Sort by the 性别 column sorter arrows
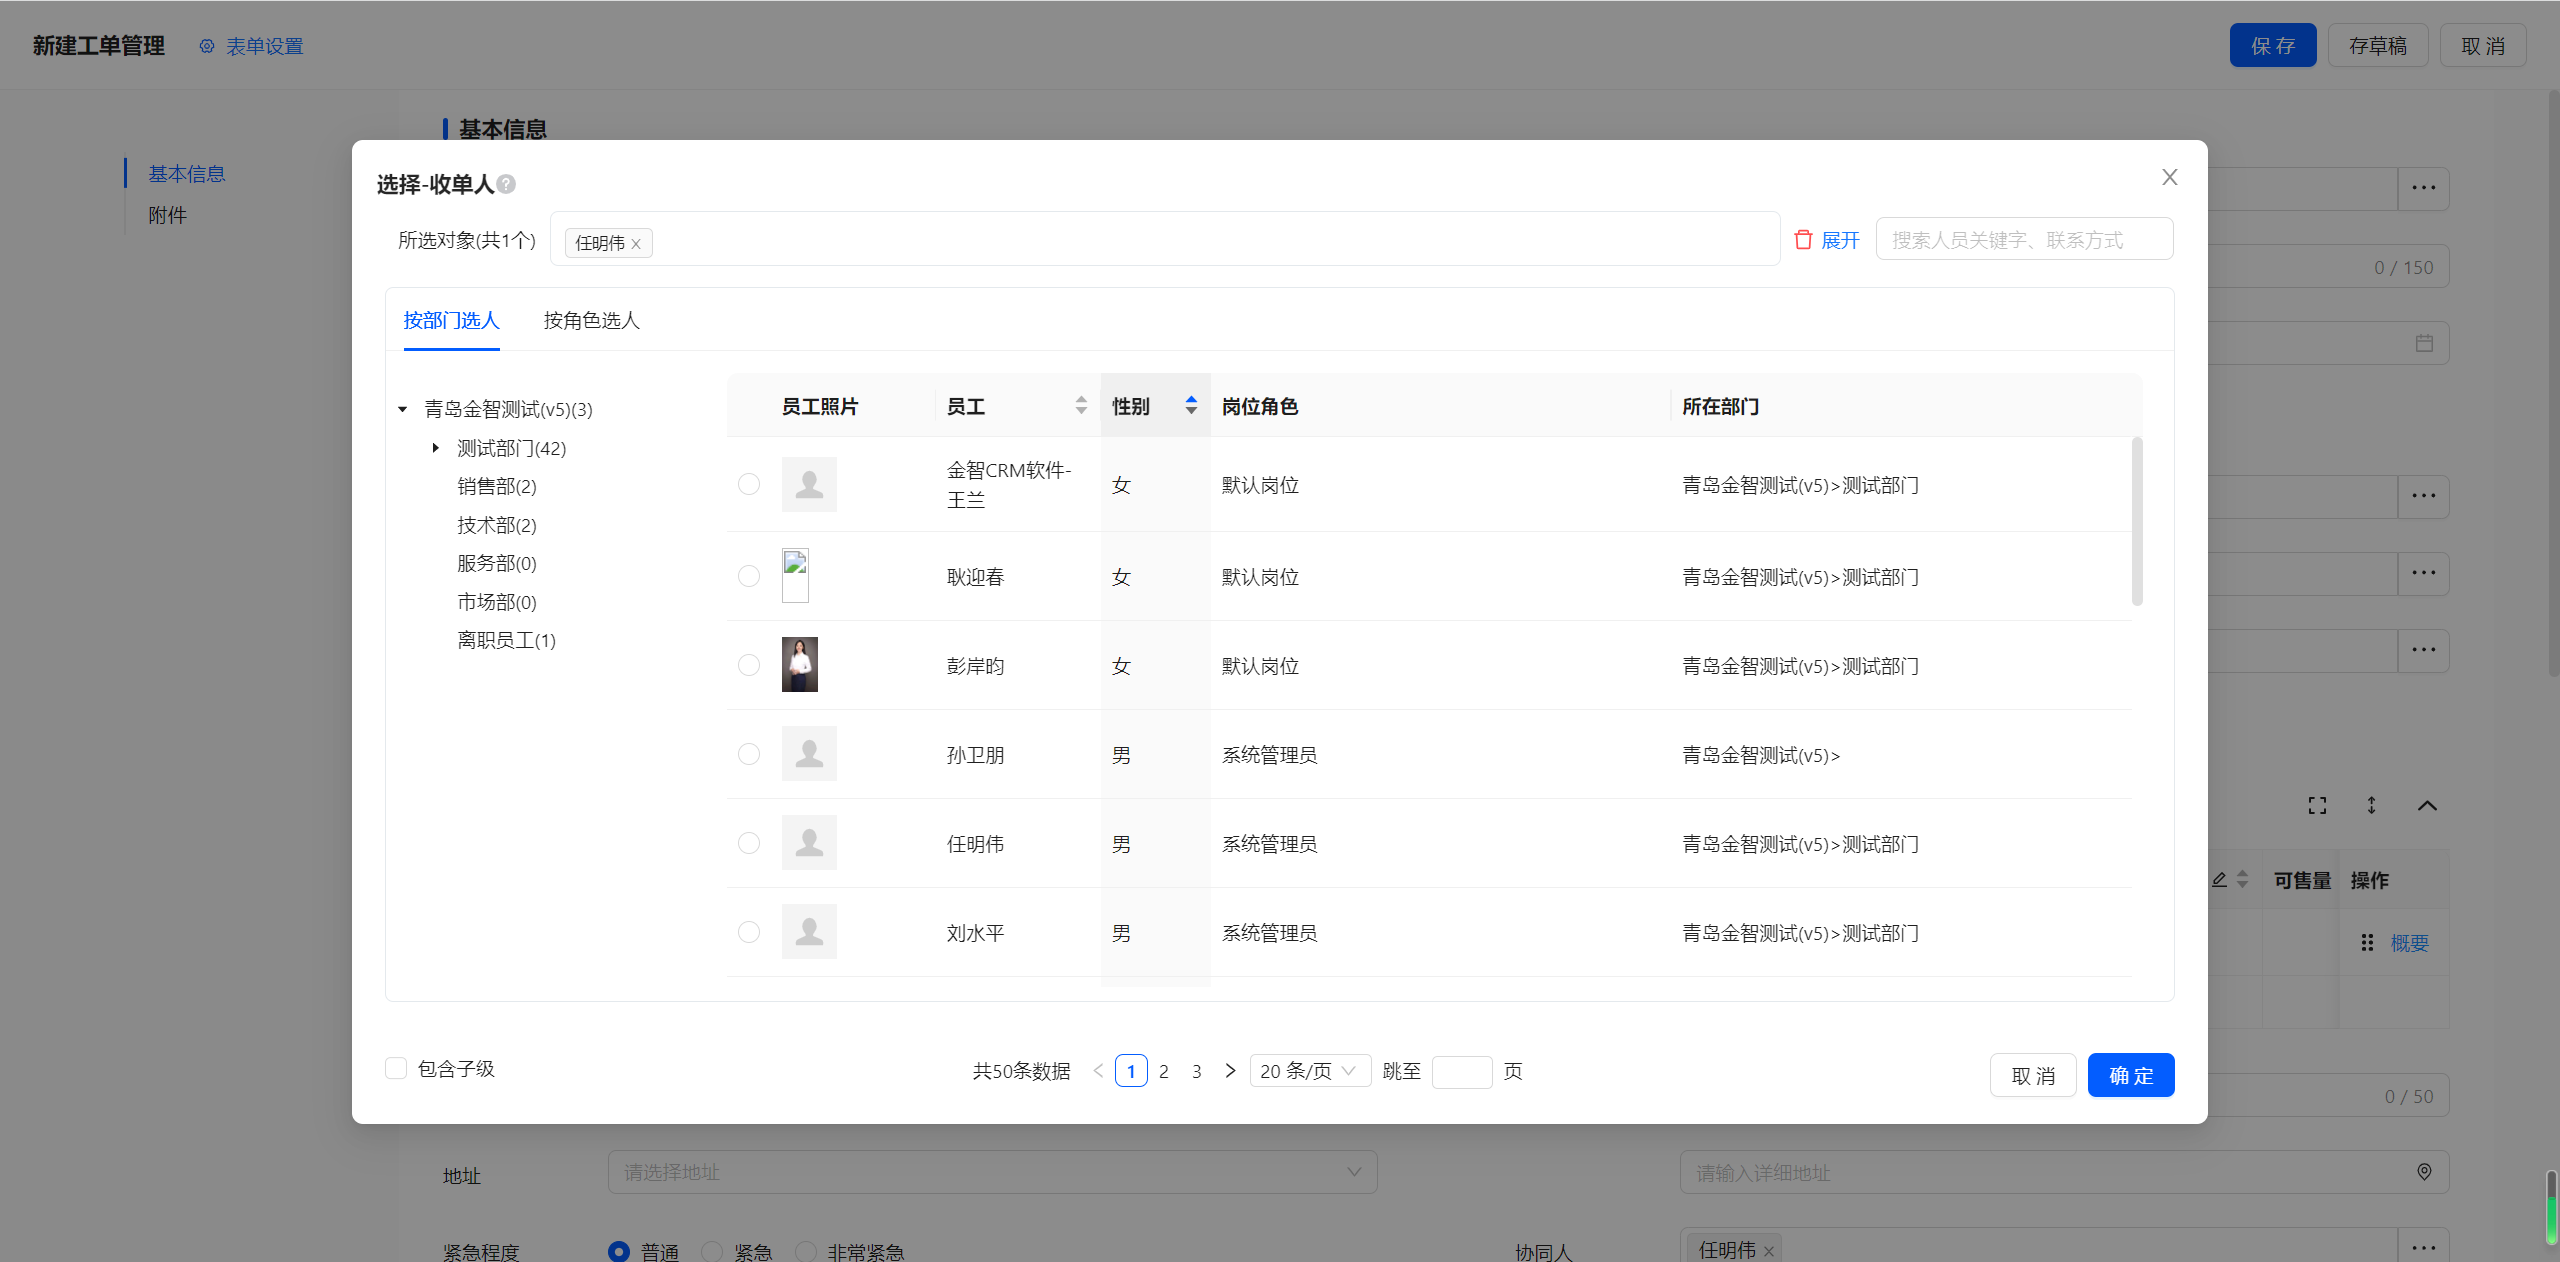Screen dimensions: 2560x1262 [x=1191, y=405]
